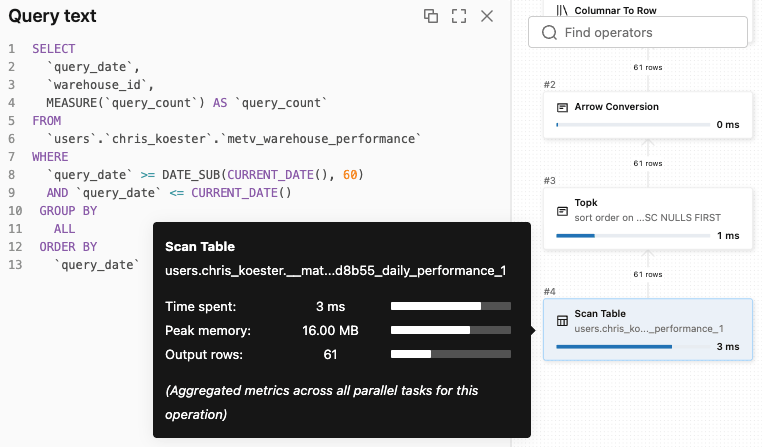Click CURRENT_DATE() on line 9

[x=241, y=192]
